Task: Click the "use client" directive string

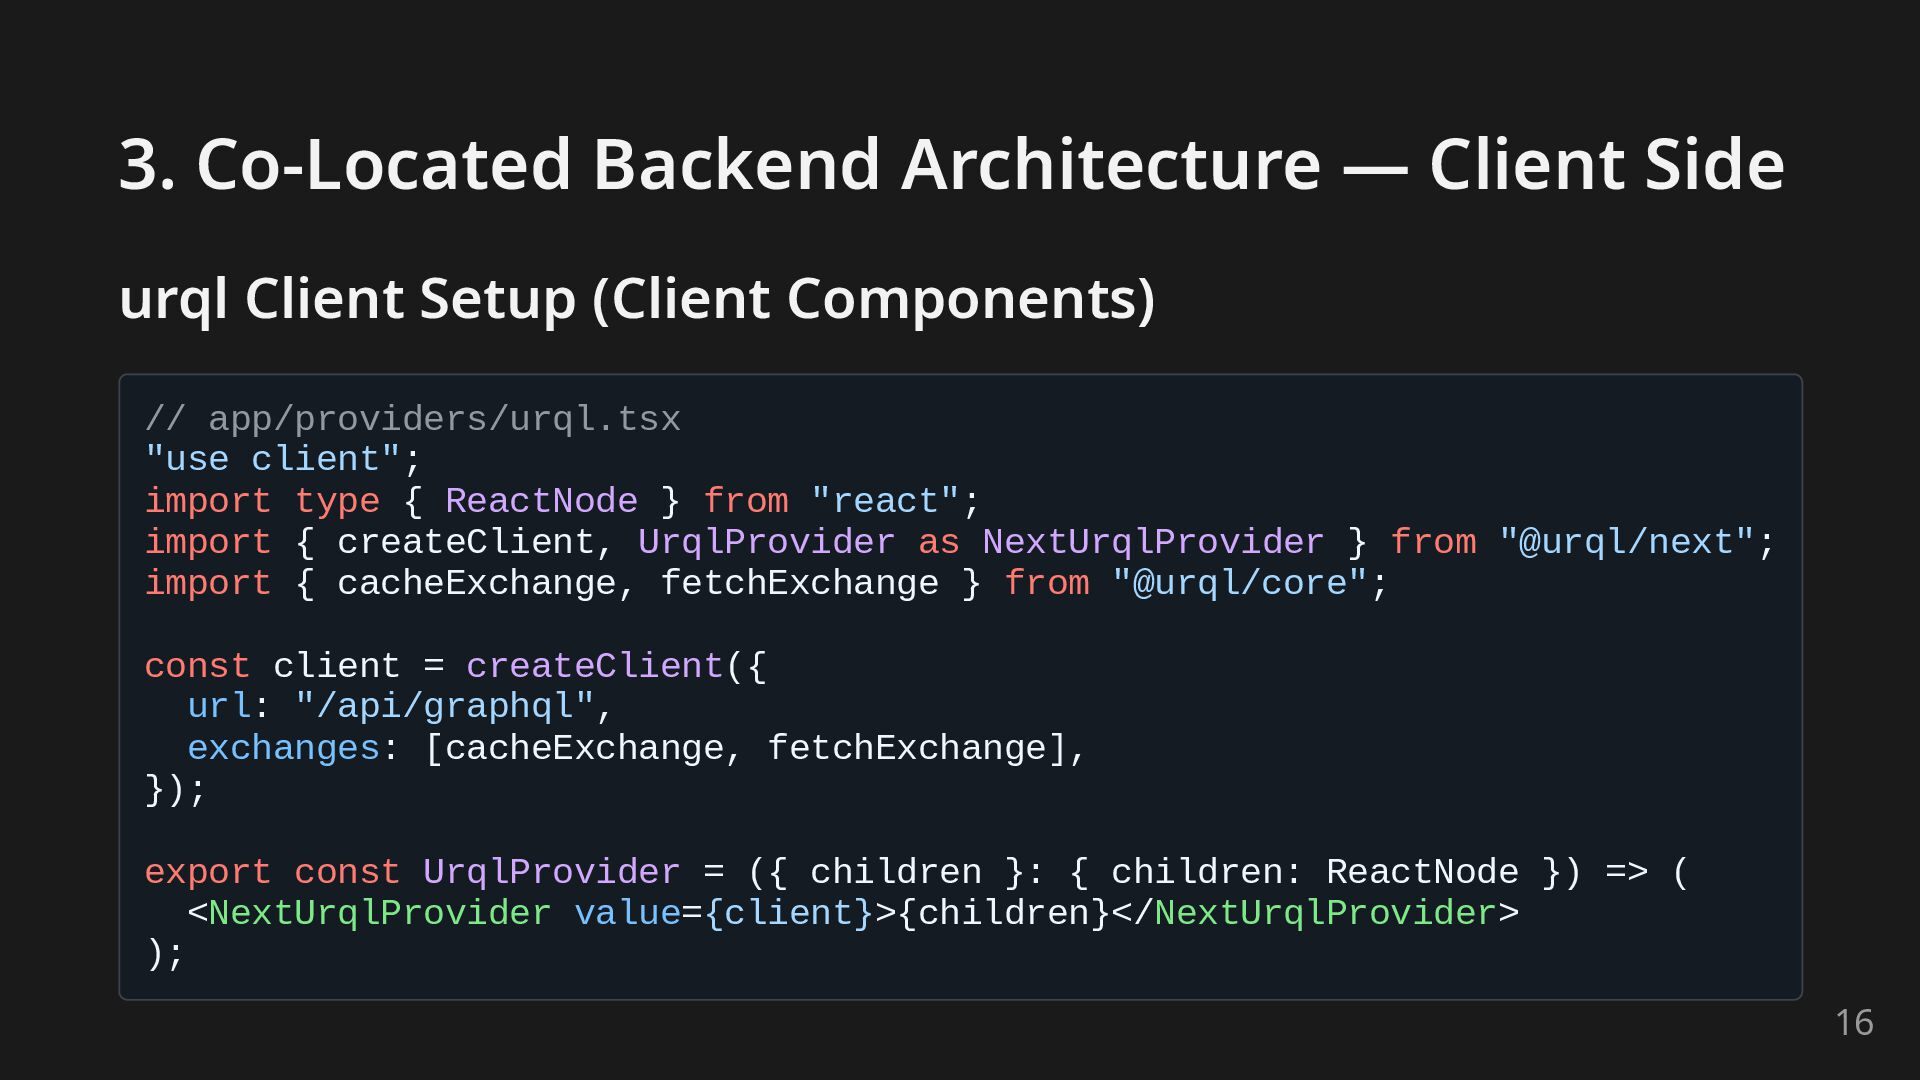Action: (x=272, y=460)
